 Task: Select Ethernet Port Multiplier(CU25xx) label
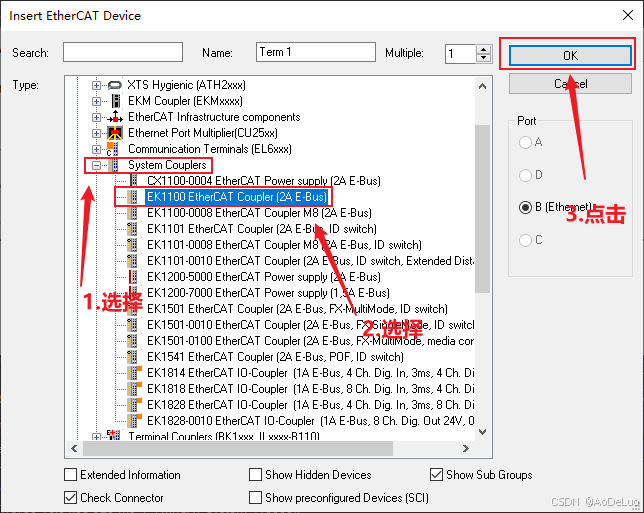203,133
